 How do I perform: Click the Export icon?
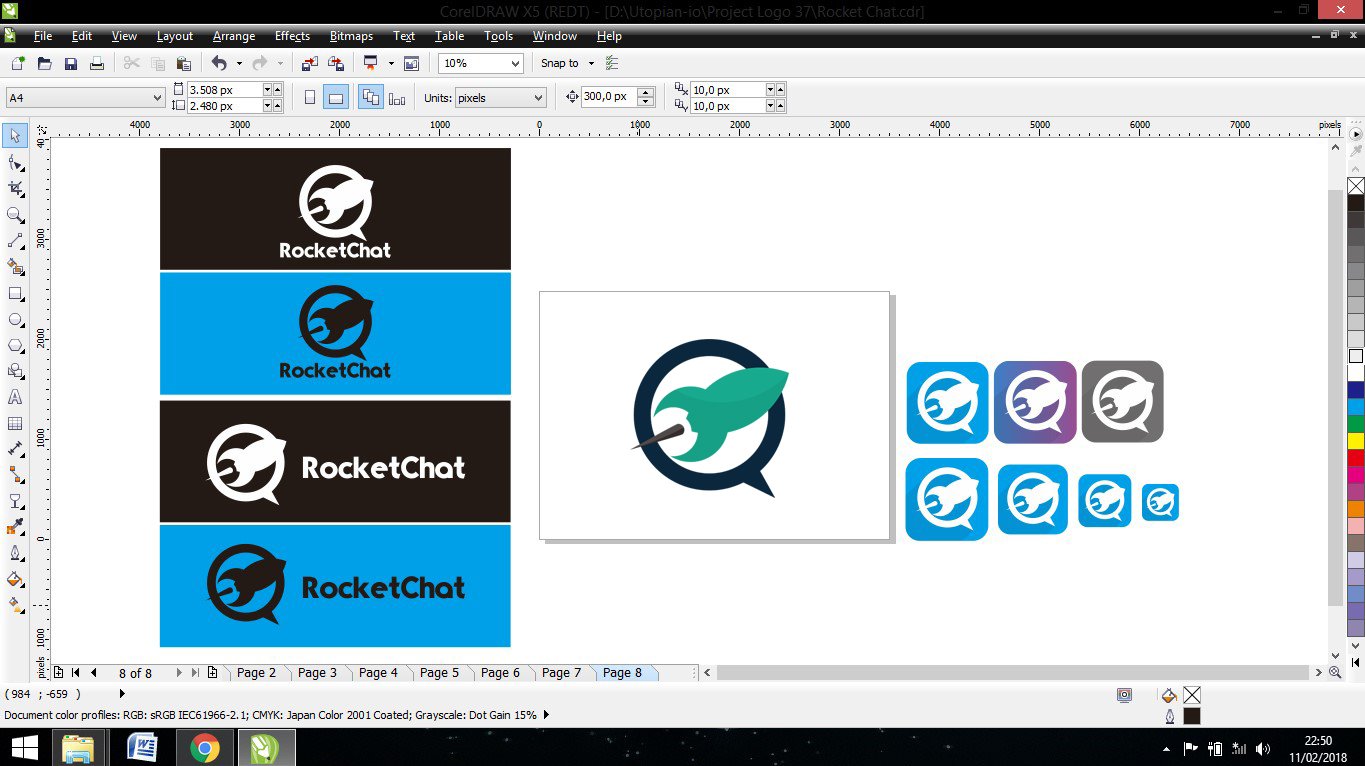pos(336,63)
